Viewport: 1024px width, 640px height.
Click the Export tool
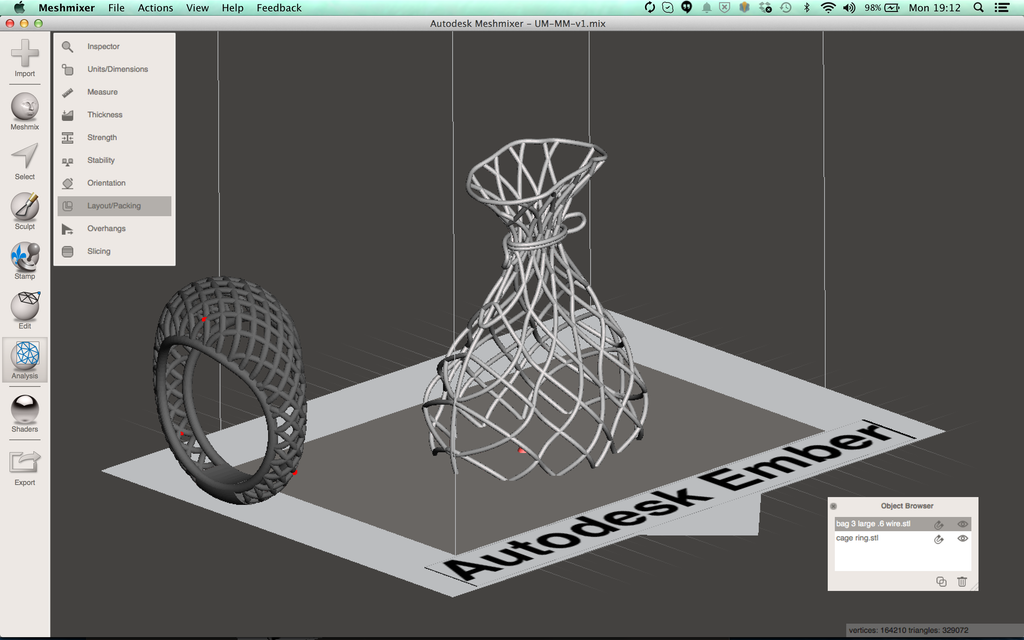25,467
